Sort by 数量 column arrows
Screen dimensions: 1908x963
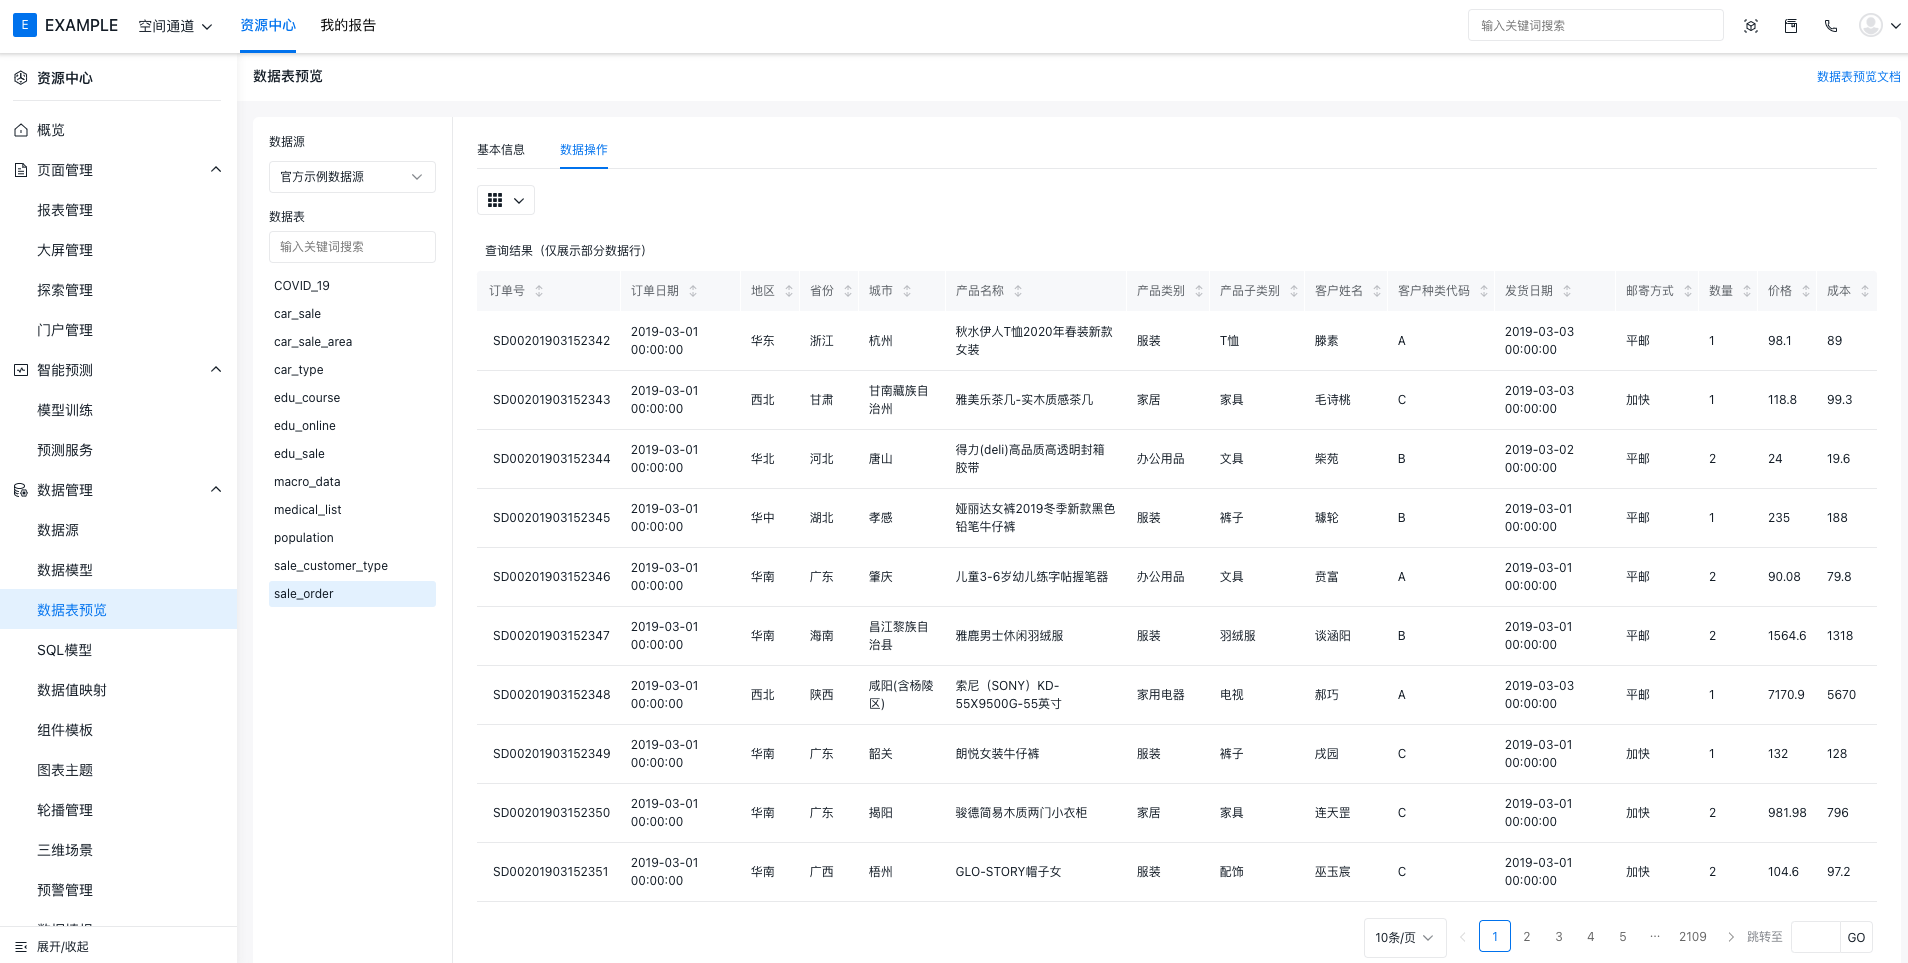pyautogui.click(x=1747, y=291)
